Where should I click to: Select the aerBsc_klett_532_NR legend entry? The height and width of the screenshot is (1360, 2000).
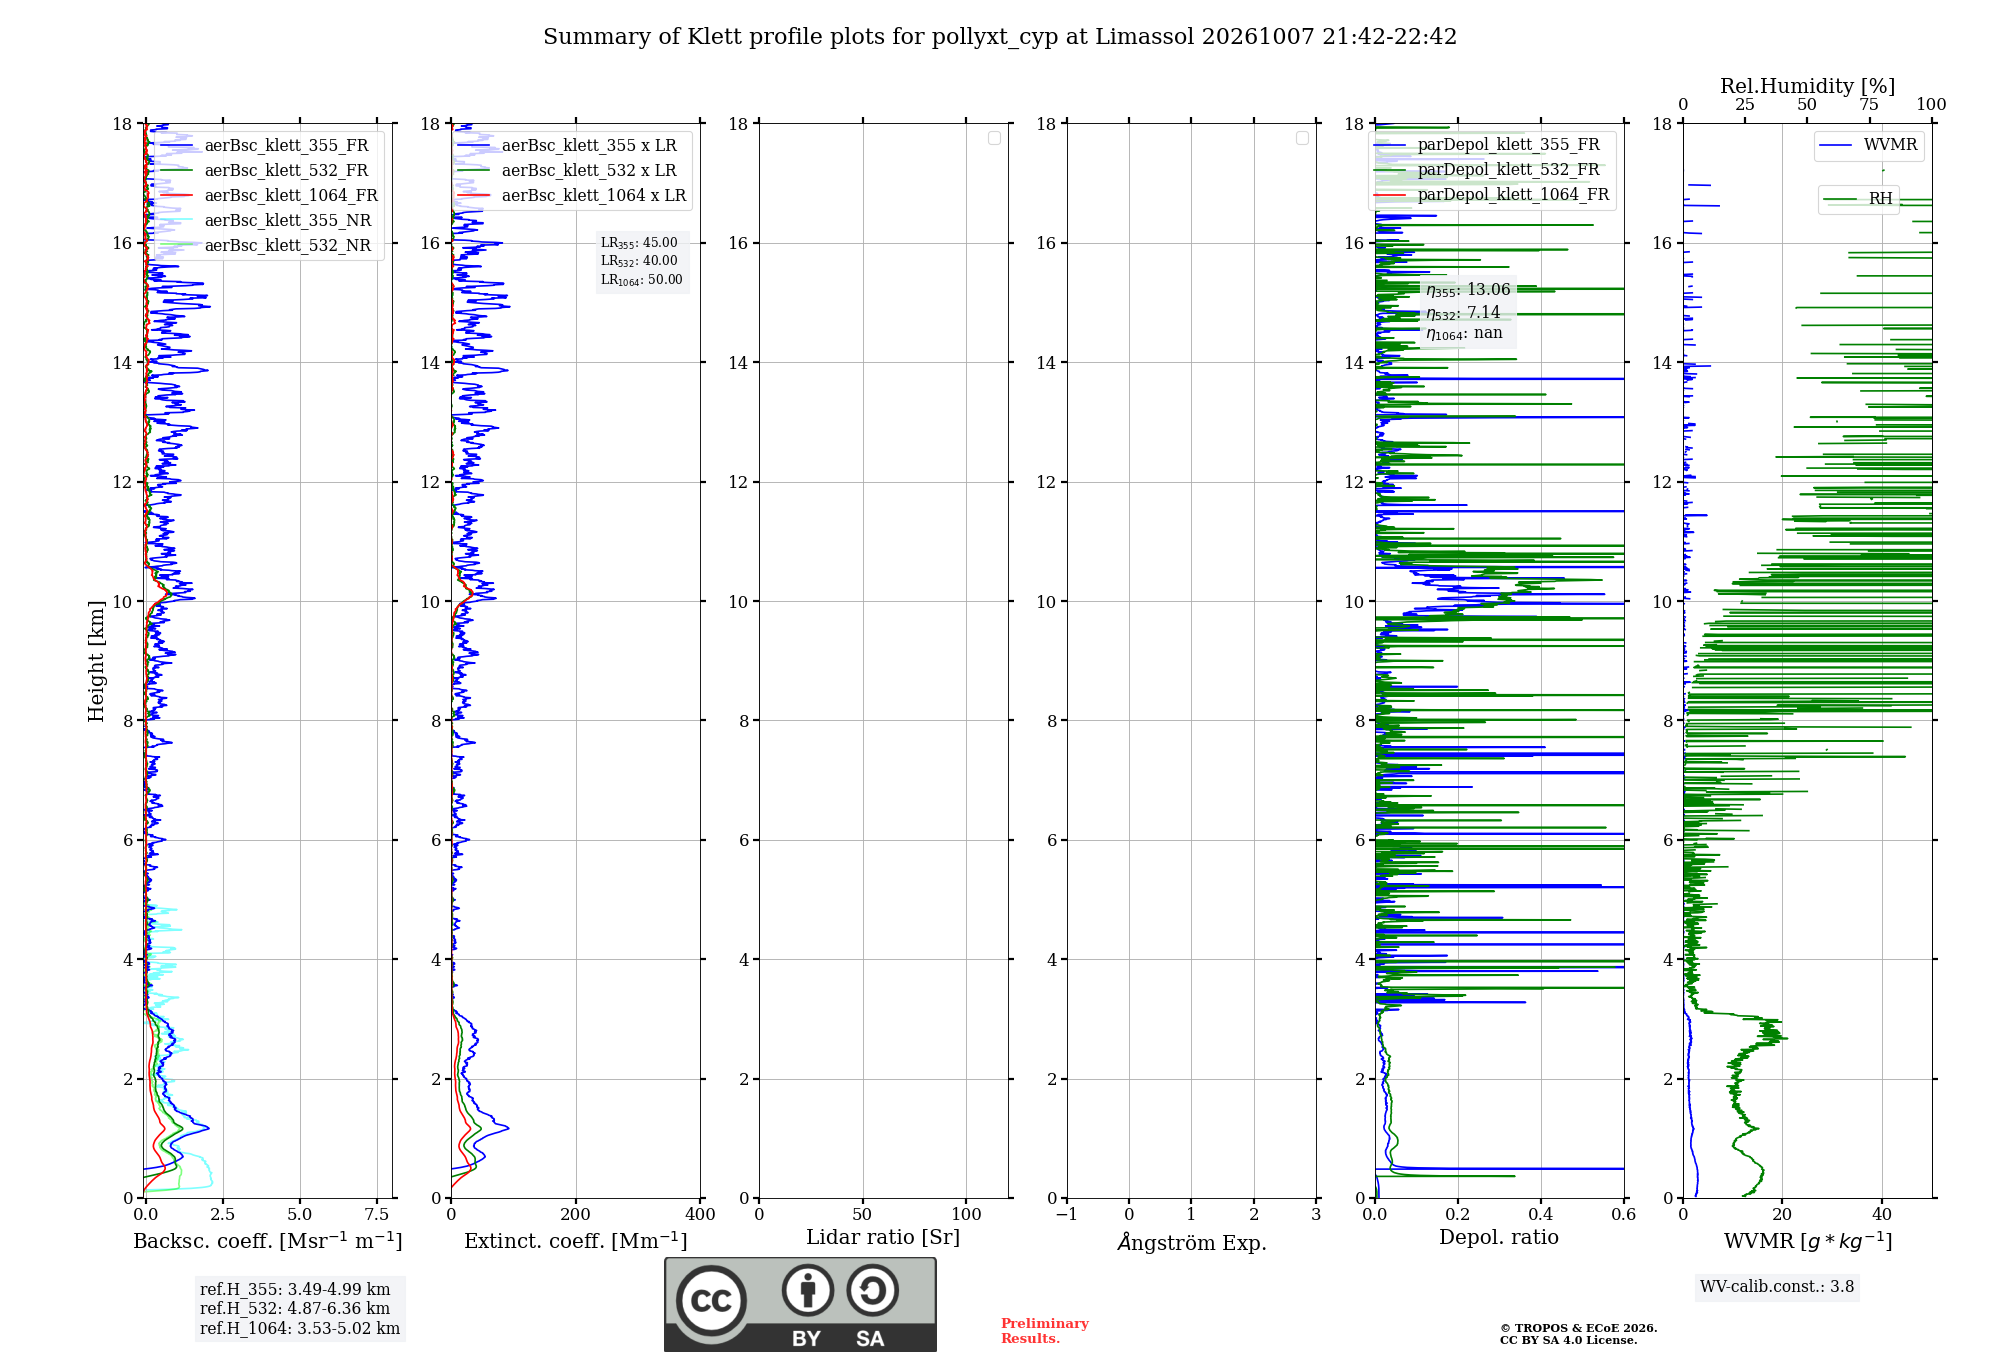click(266, 246)
